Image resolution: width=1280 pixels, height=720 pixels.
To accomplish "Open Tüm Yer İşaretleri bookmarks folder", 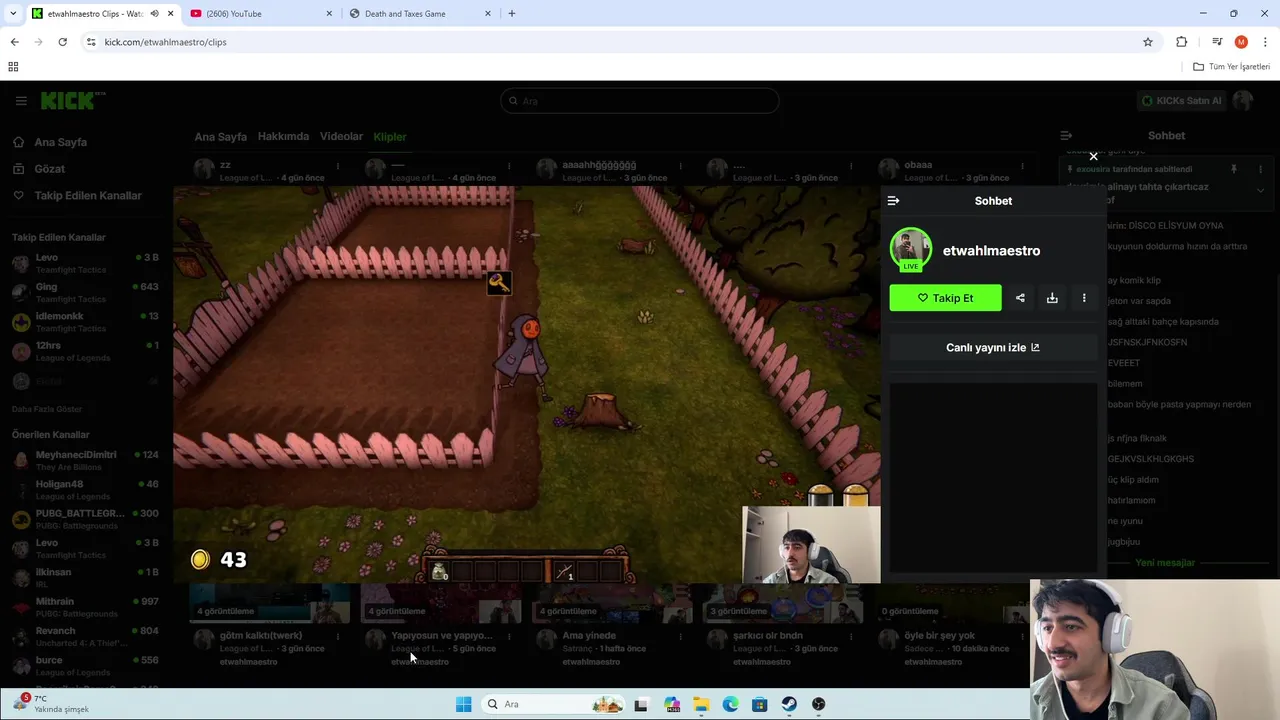I will point(1231,67).
